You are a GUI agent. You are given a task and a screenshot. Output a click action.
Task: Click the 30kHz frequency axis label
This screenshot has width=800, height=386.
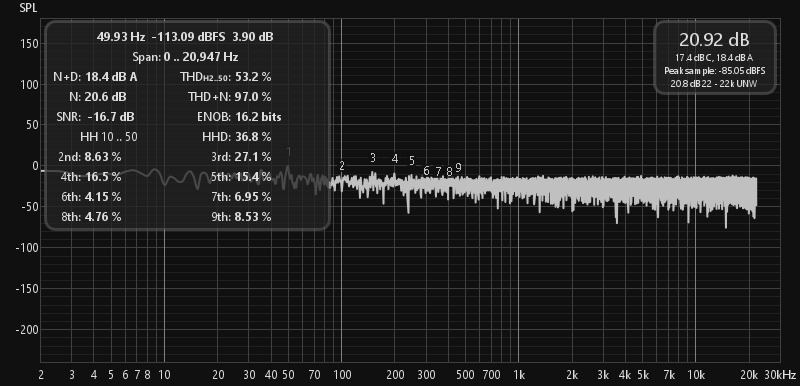tap(780, 376)
